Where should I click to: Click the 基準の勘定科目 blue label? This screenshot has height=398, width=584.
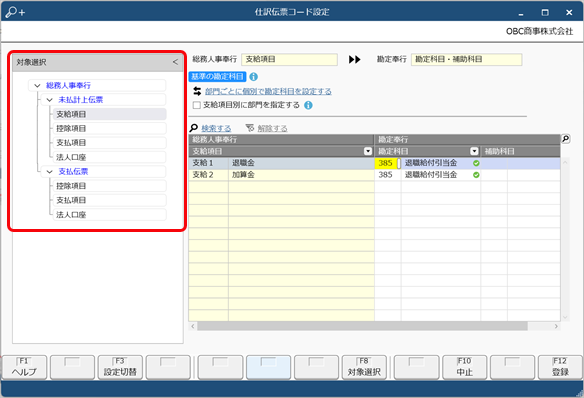tap(217, 77)
